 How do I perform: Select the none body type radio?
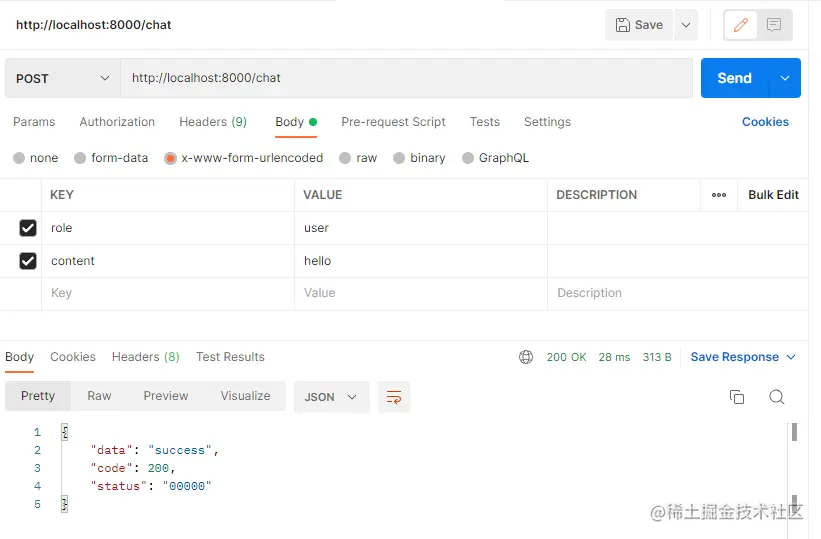tap(19, 158)
